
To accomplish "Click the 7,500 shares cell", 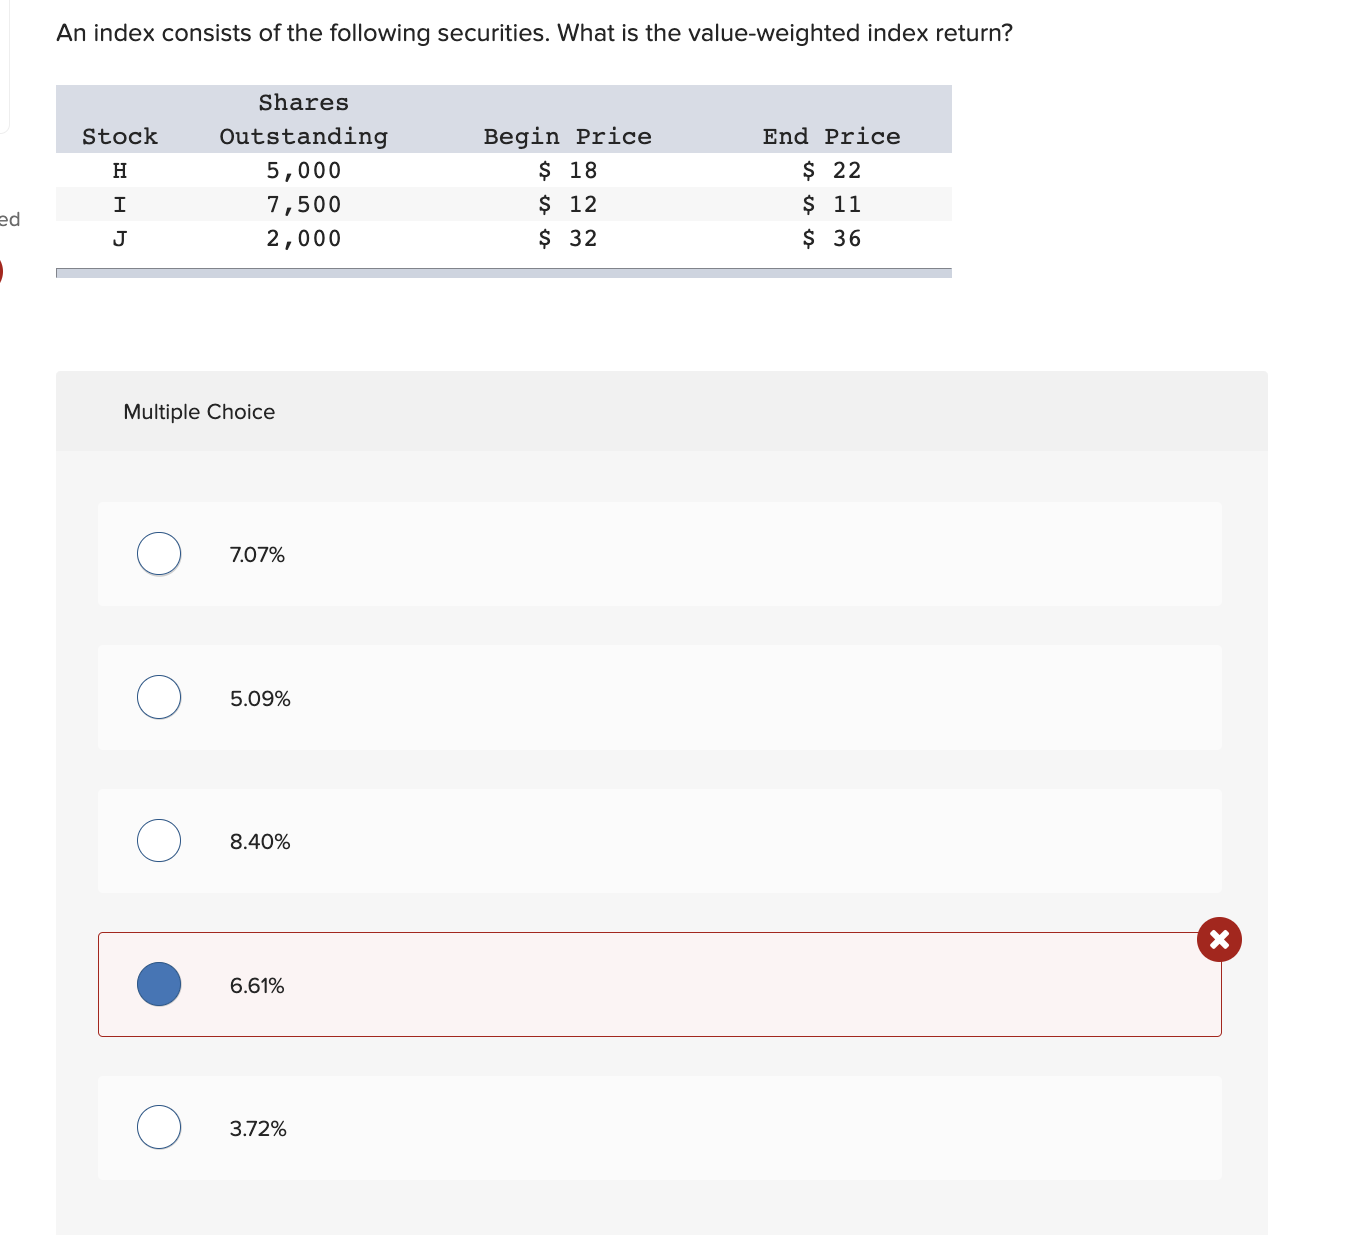I will (304, 204).
